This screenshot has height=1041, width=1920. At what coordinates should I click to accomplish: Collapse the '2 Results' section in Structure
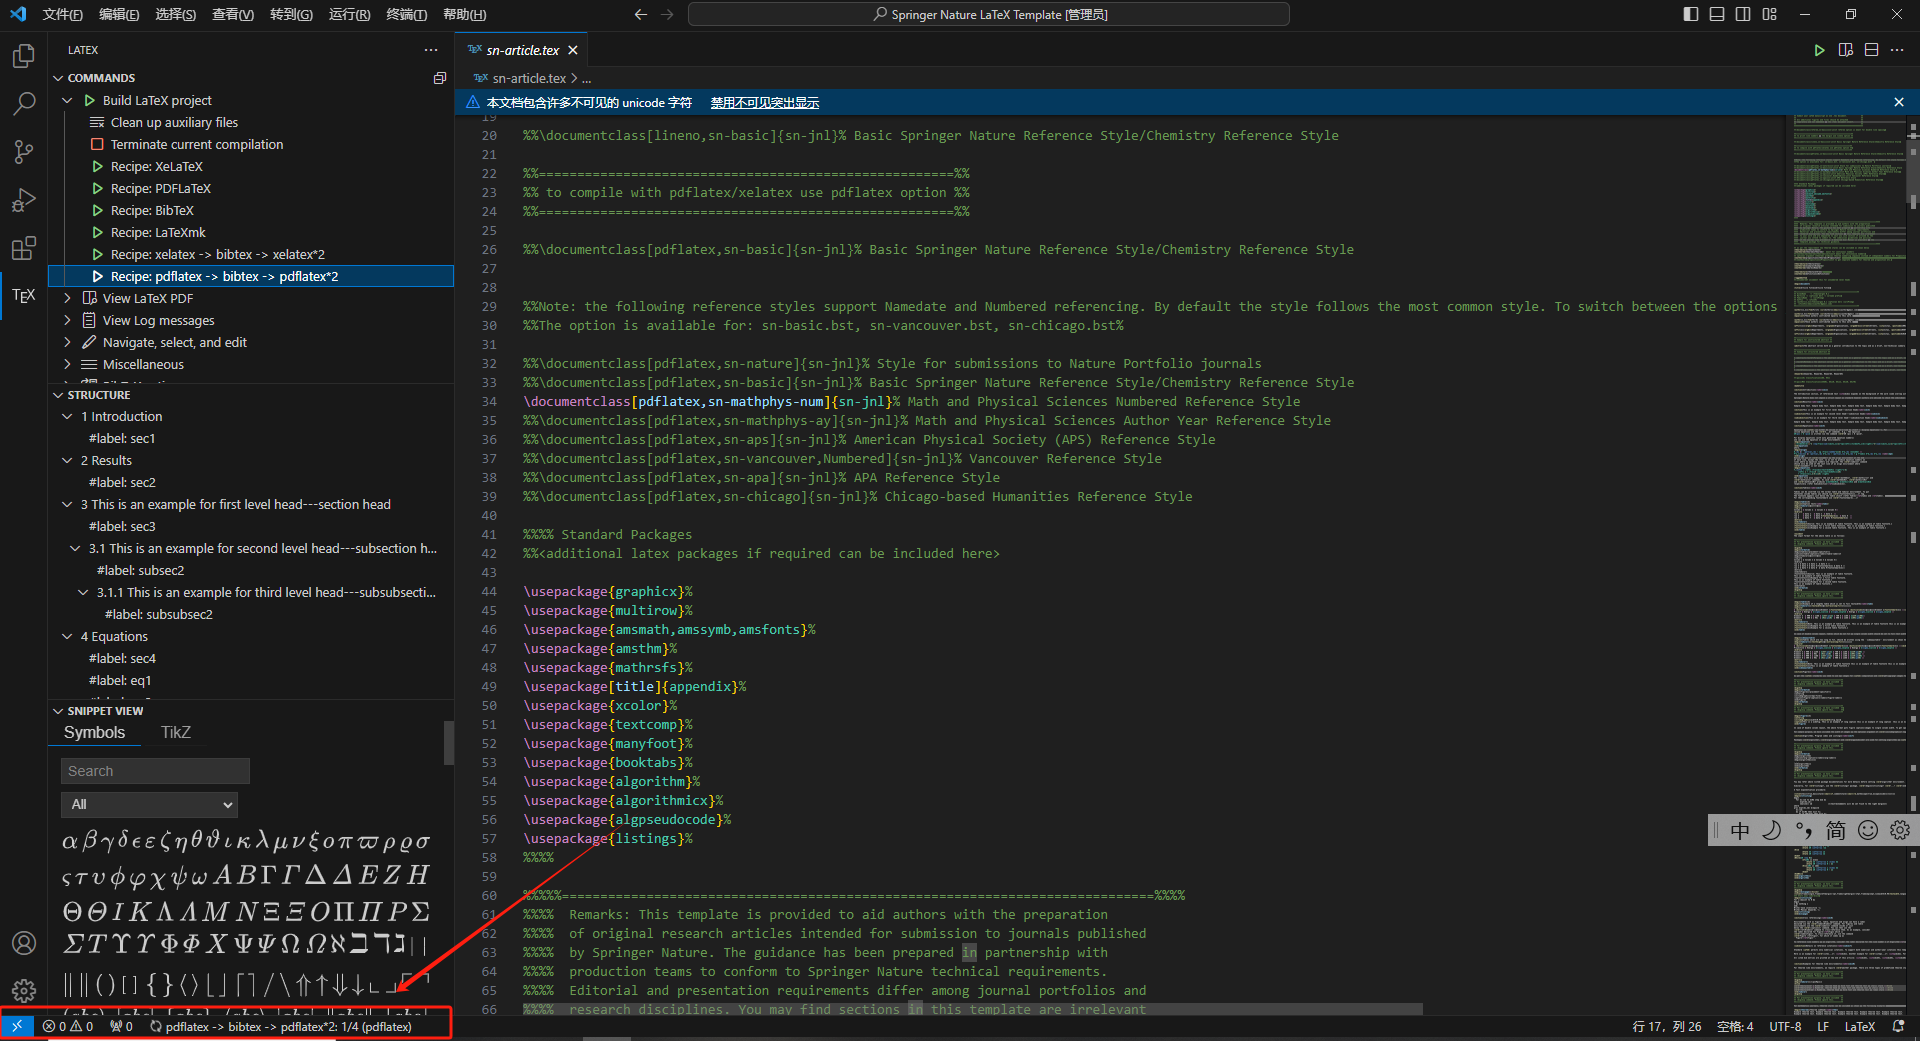[67, 460]
